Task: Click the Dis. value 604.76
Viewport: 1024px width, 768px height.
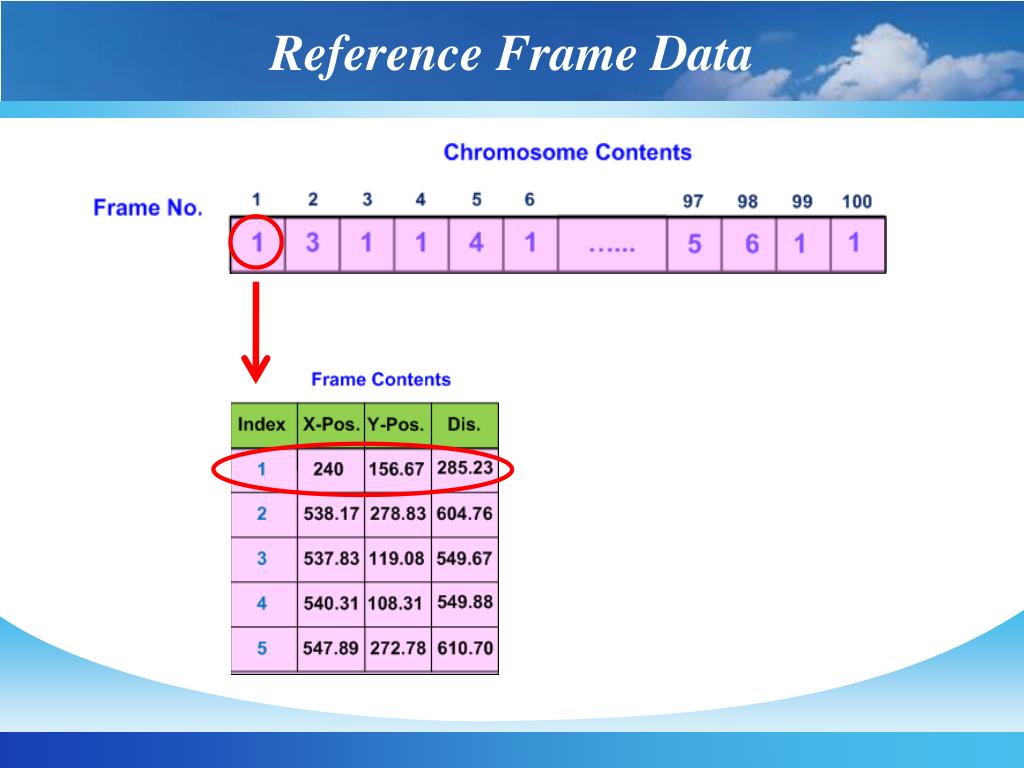Action: [x=464, y=513]
